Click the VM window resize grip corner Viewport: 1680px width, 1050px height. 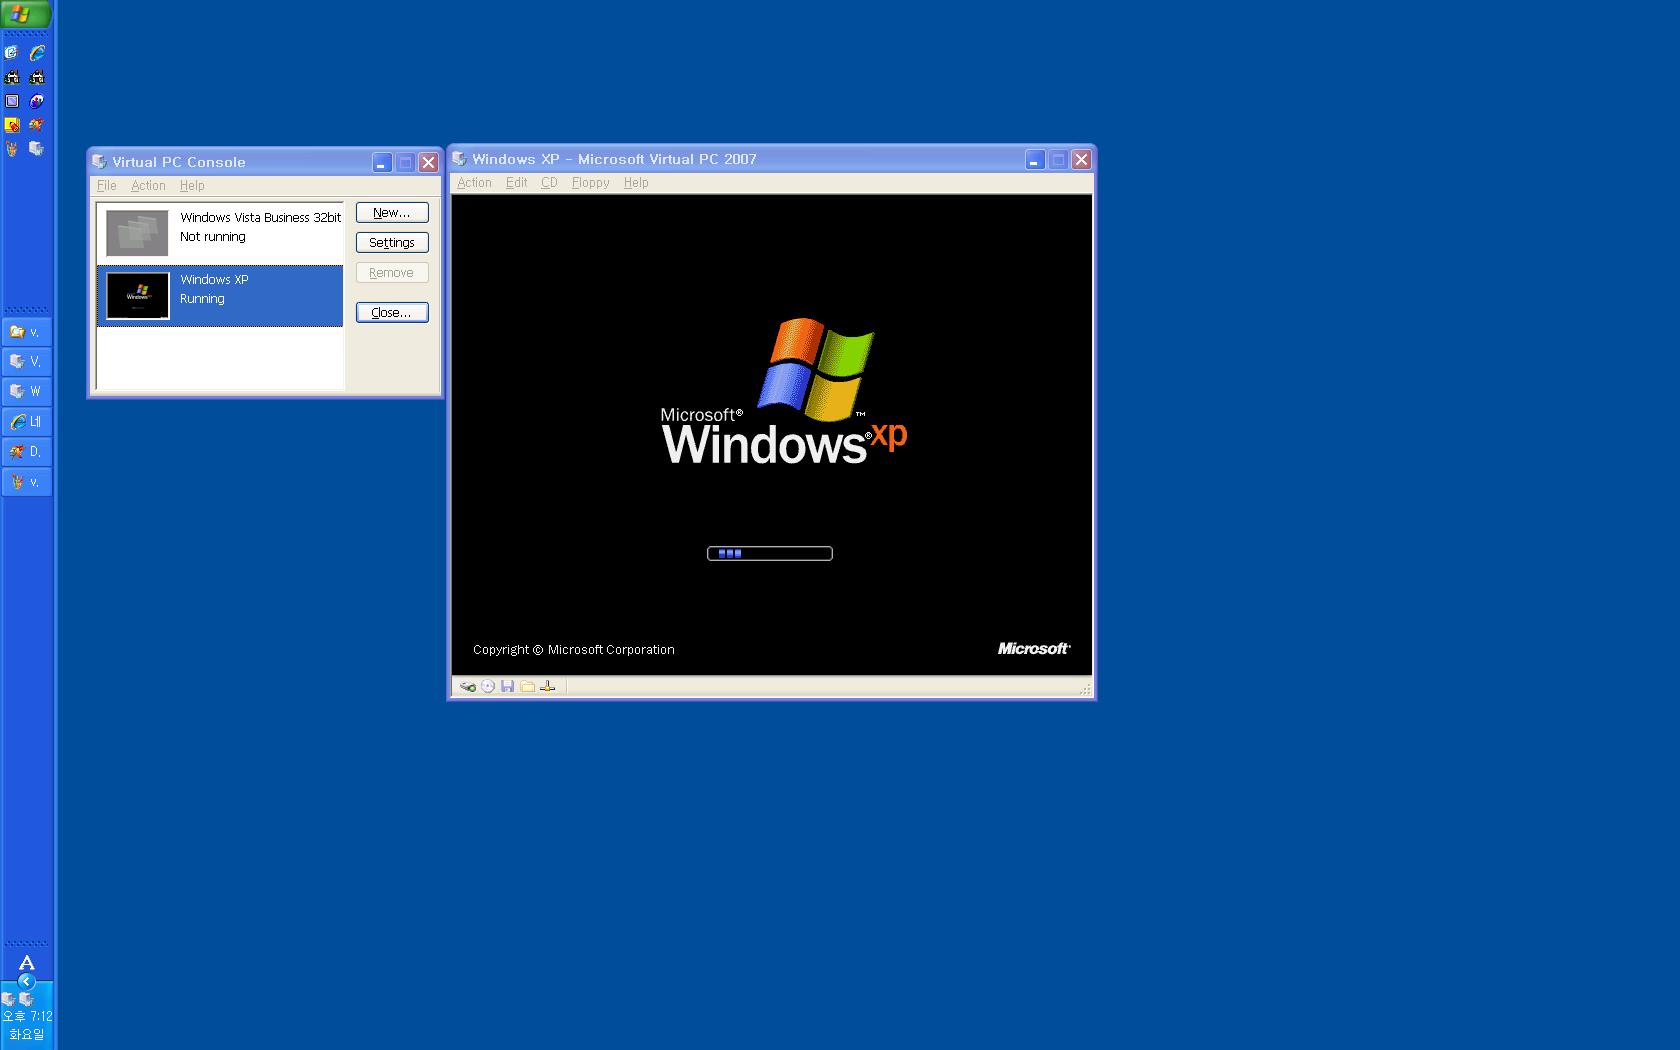tap(1085, 689)
